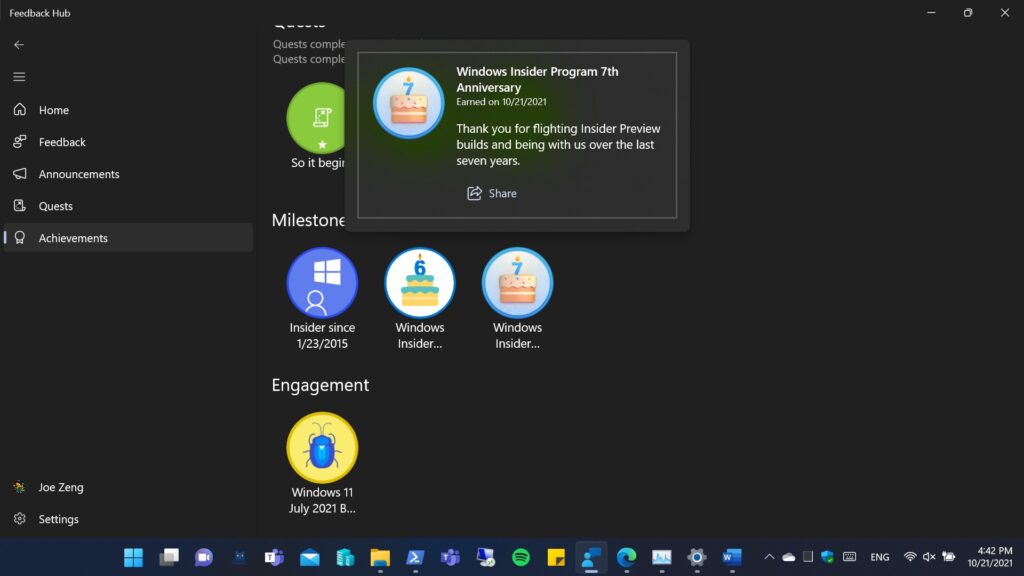The width and height of the screenshot is (1024, 576).
Task: Show hidden system tray icons
Action: tap(768, 557)
